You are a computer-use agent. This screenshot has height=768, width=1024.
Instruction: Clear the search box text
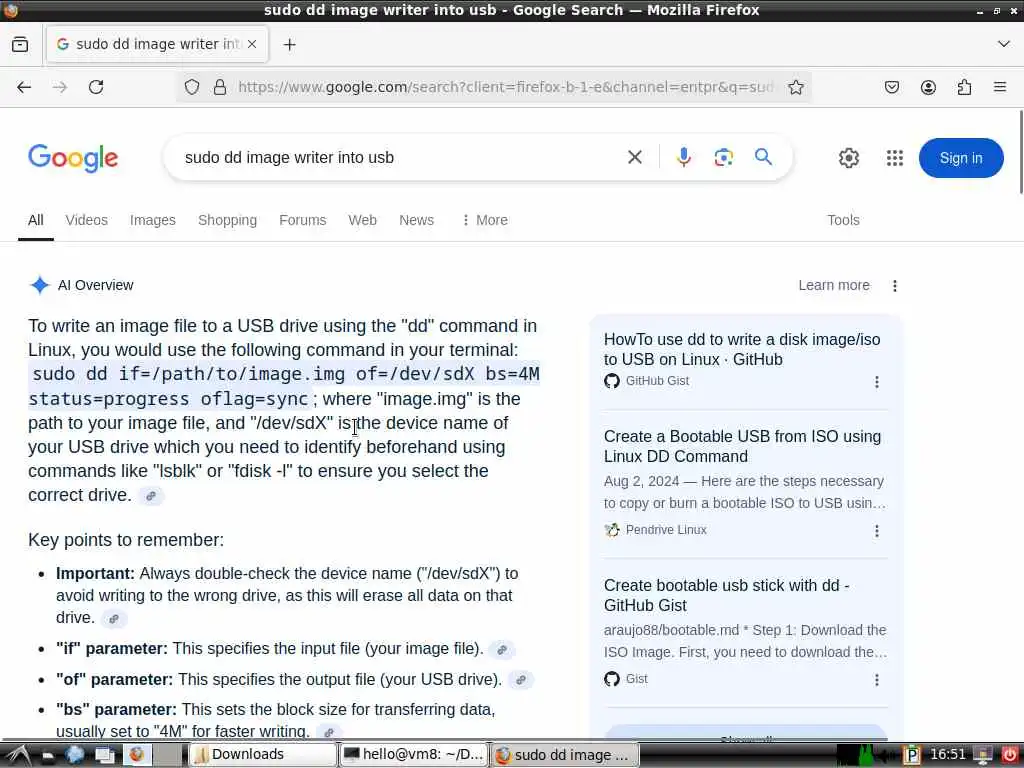click(635, 157)
